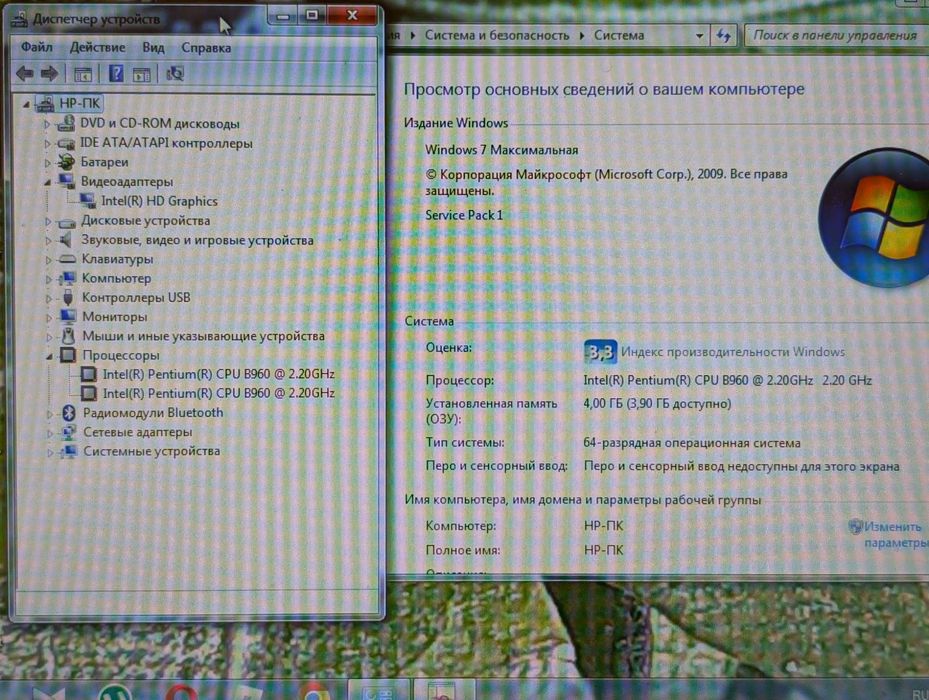Toggle the show/hide console tree toolbar icon
The height and width of the screenshot is (700, 929).
pyautogui.click(x=82, y=74)
